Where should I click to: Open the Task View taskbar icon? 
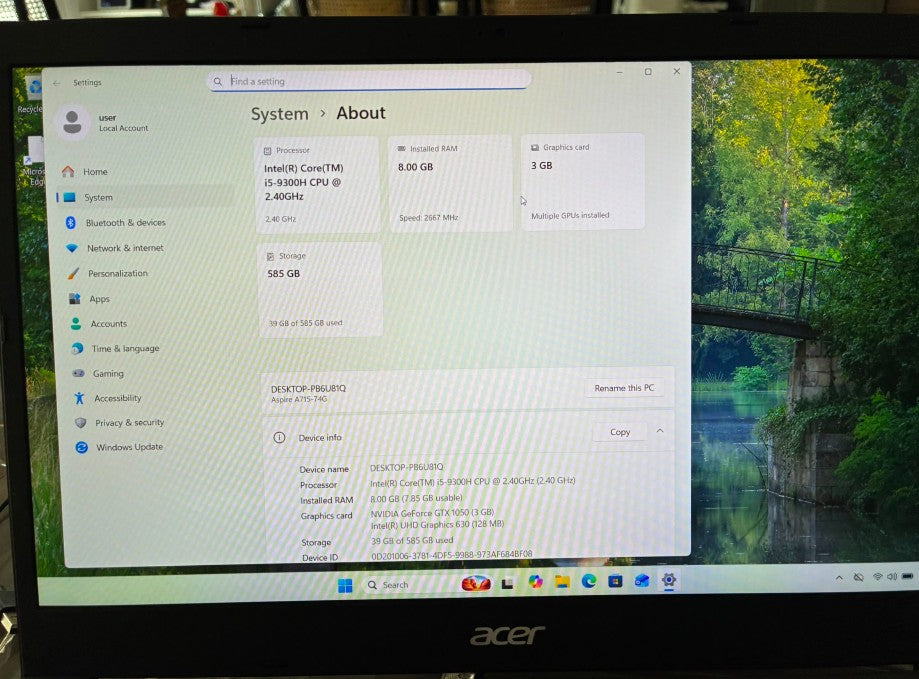pyautogui.click(x=507, y=584)
